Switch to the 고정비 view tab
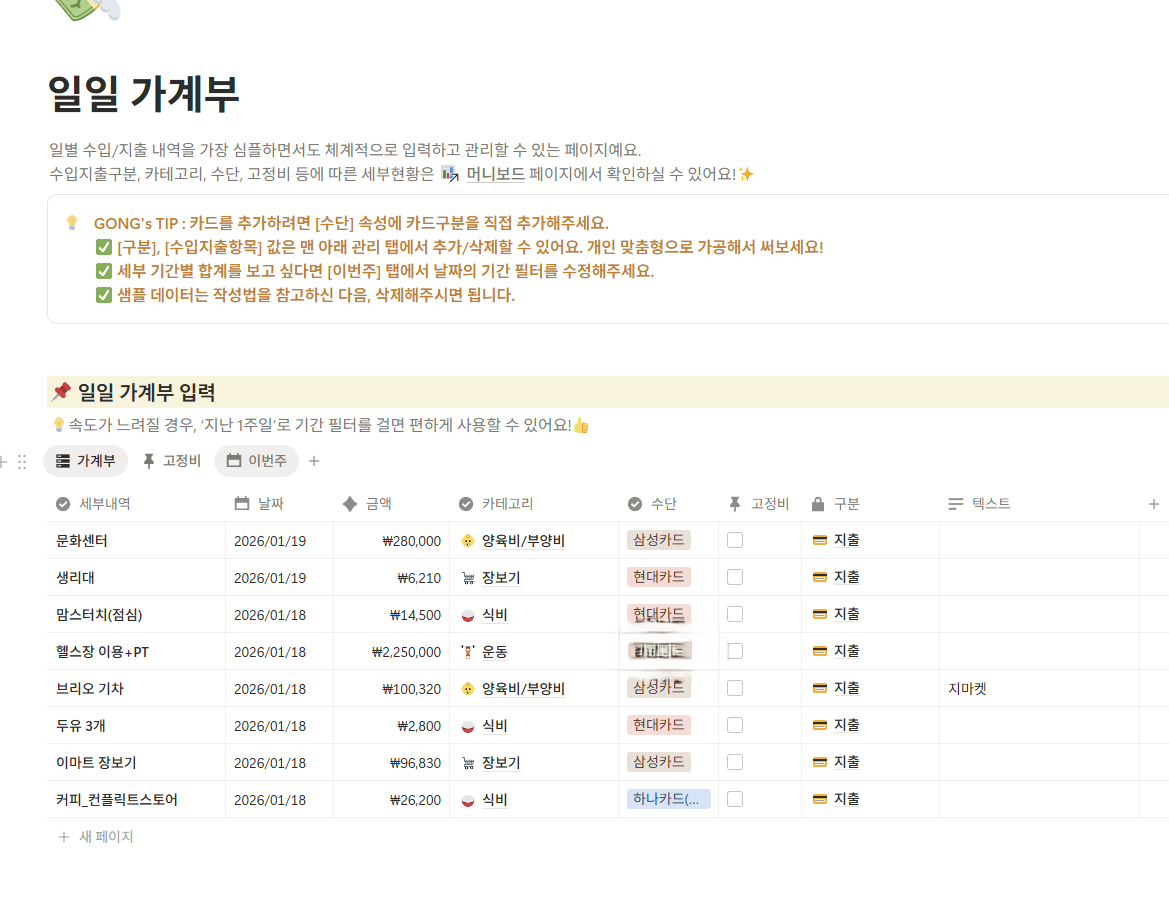The image size is (1169, 900). click(x=171, y=461)
